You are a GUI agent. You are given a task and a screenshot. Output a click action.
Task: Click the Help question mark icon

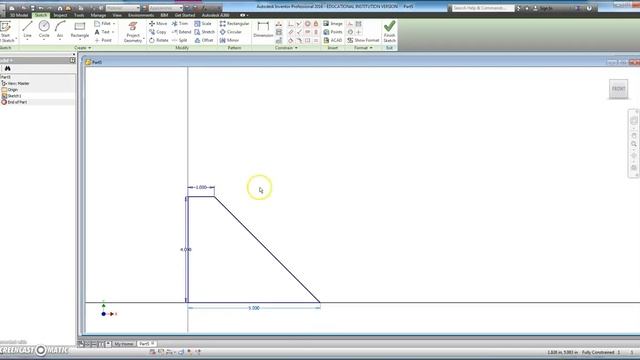(x=589, y=8)
